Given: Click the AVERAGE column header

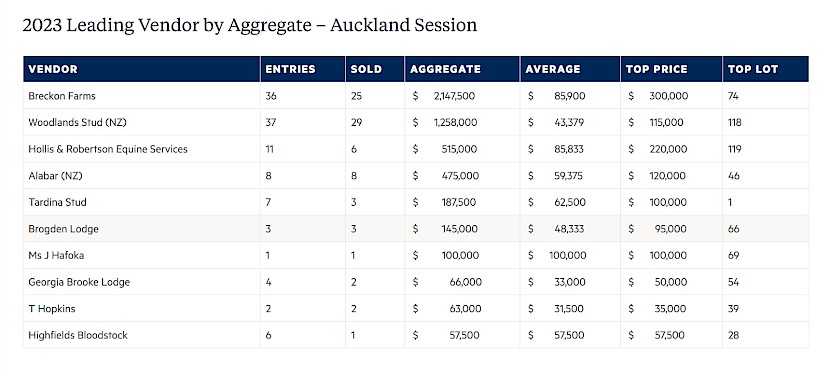Looking at the screenshot, I should pos(553,69).
